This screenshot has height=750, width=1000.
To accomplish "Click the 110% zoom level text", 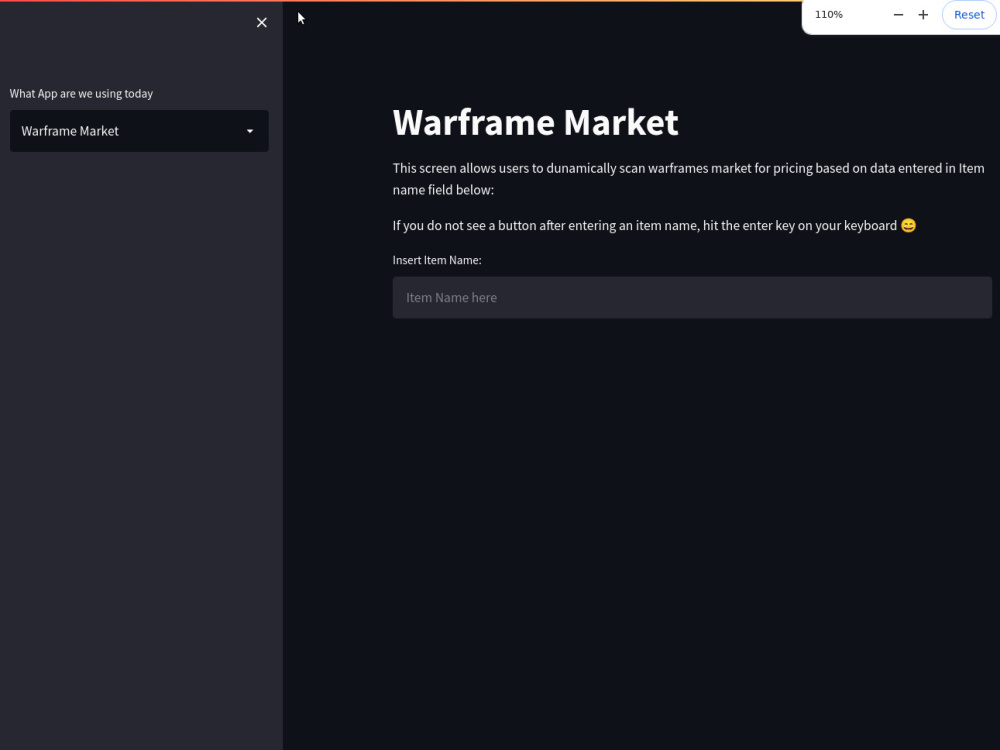I will point(828,15).
